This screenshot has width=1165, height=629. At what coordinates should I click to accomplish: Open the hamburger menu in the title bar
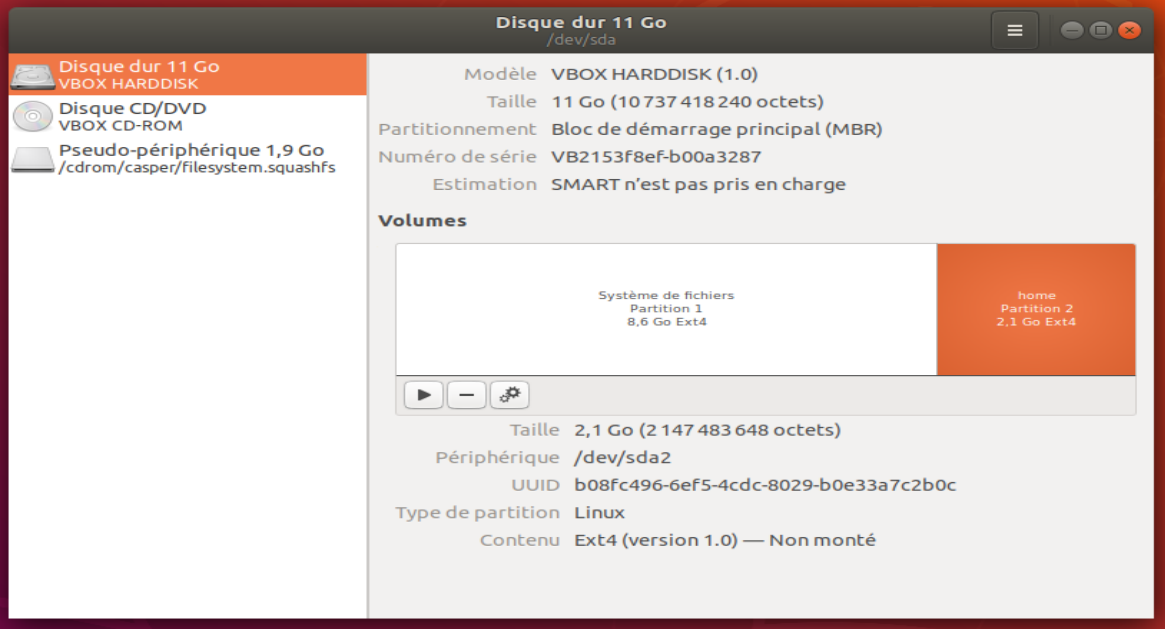point(1014,31)
